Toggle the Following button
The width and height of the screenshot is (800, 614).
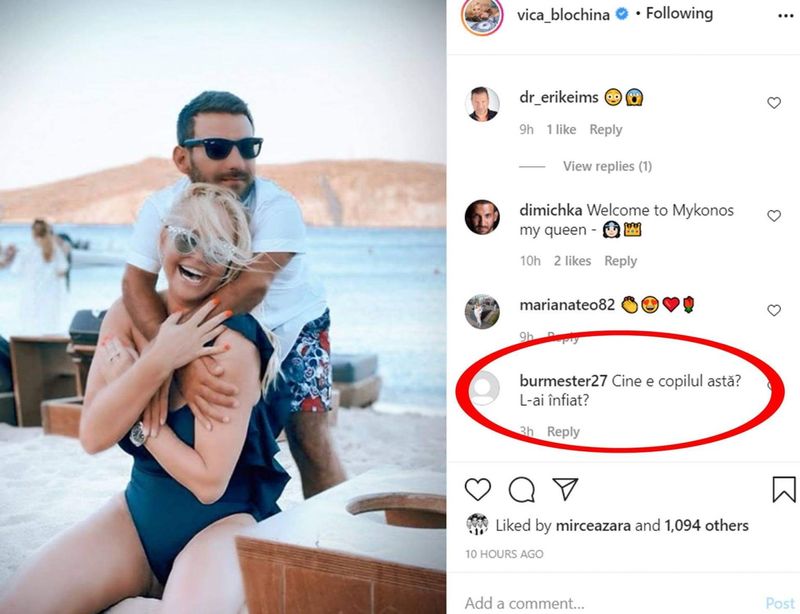click(x=679, y=14)
